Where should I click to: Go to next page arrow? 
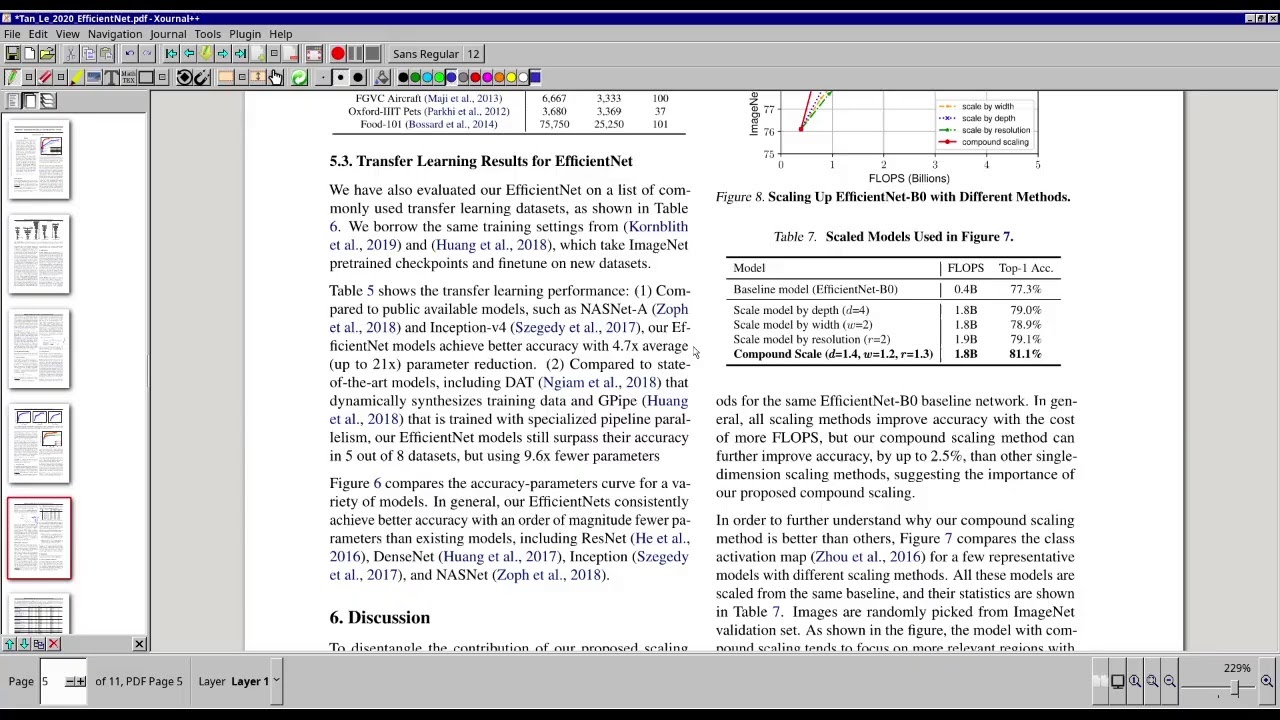tap(223, 54)
